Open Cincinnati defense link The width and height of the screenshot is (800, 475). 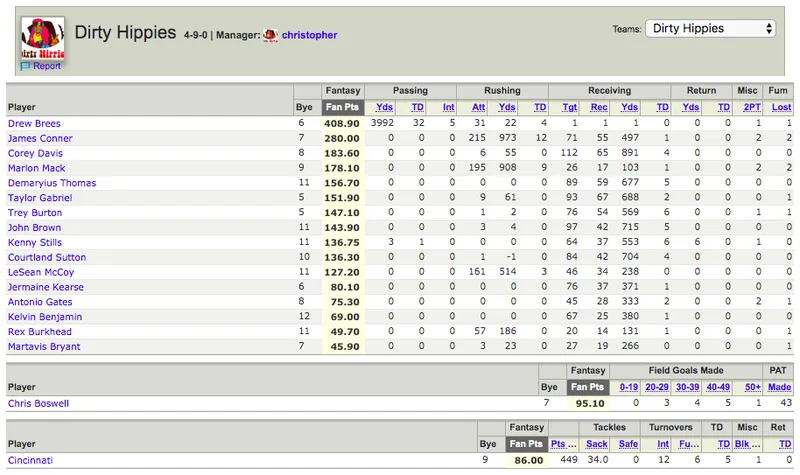(x=30, y=460)
